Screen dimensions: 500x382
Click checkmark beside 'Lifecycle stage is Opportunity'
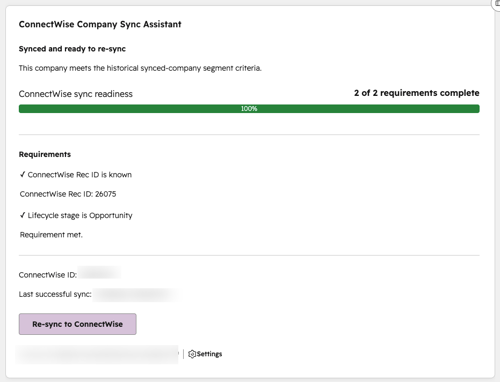(x=22, y=215)
